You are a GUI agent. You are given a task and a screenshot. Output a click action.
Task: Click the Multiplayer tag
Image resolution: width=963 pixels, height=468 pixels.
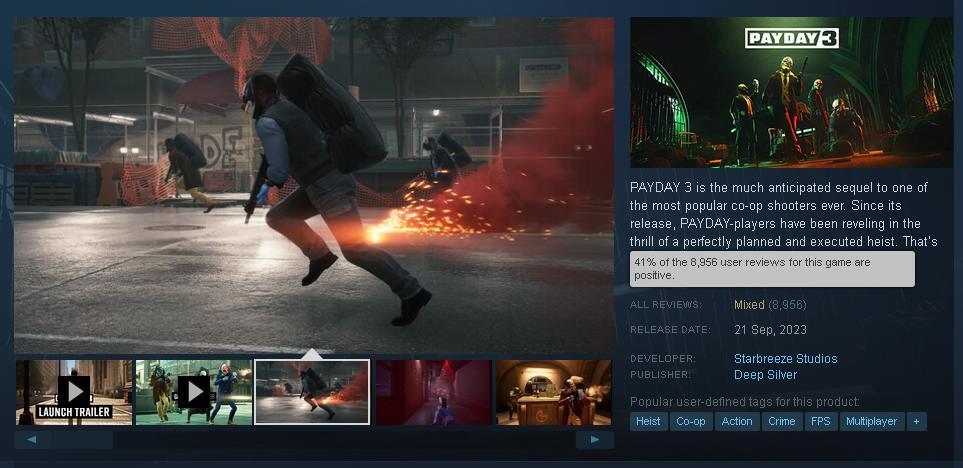(x=872, y=421)
